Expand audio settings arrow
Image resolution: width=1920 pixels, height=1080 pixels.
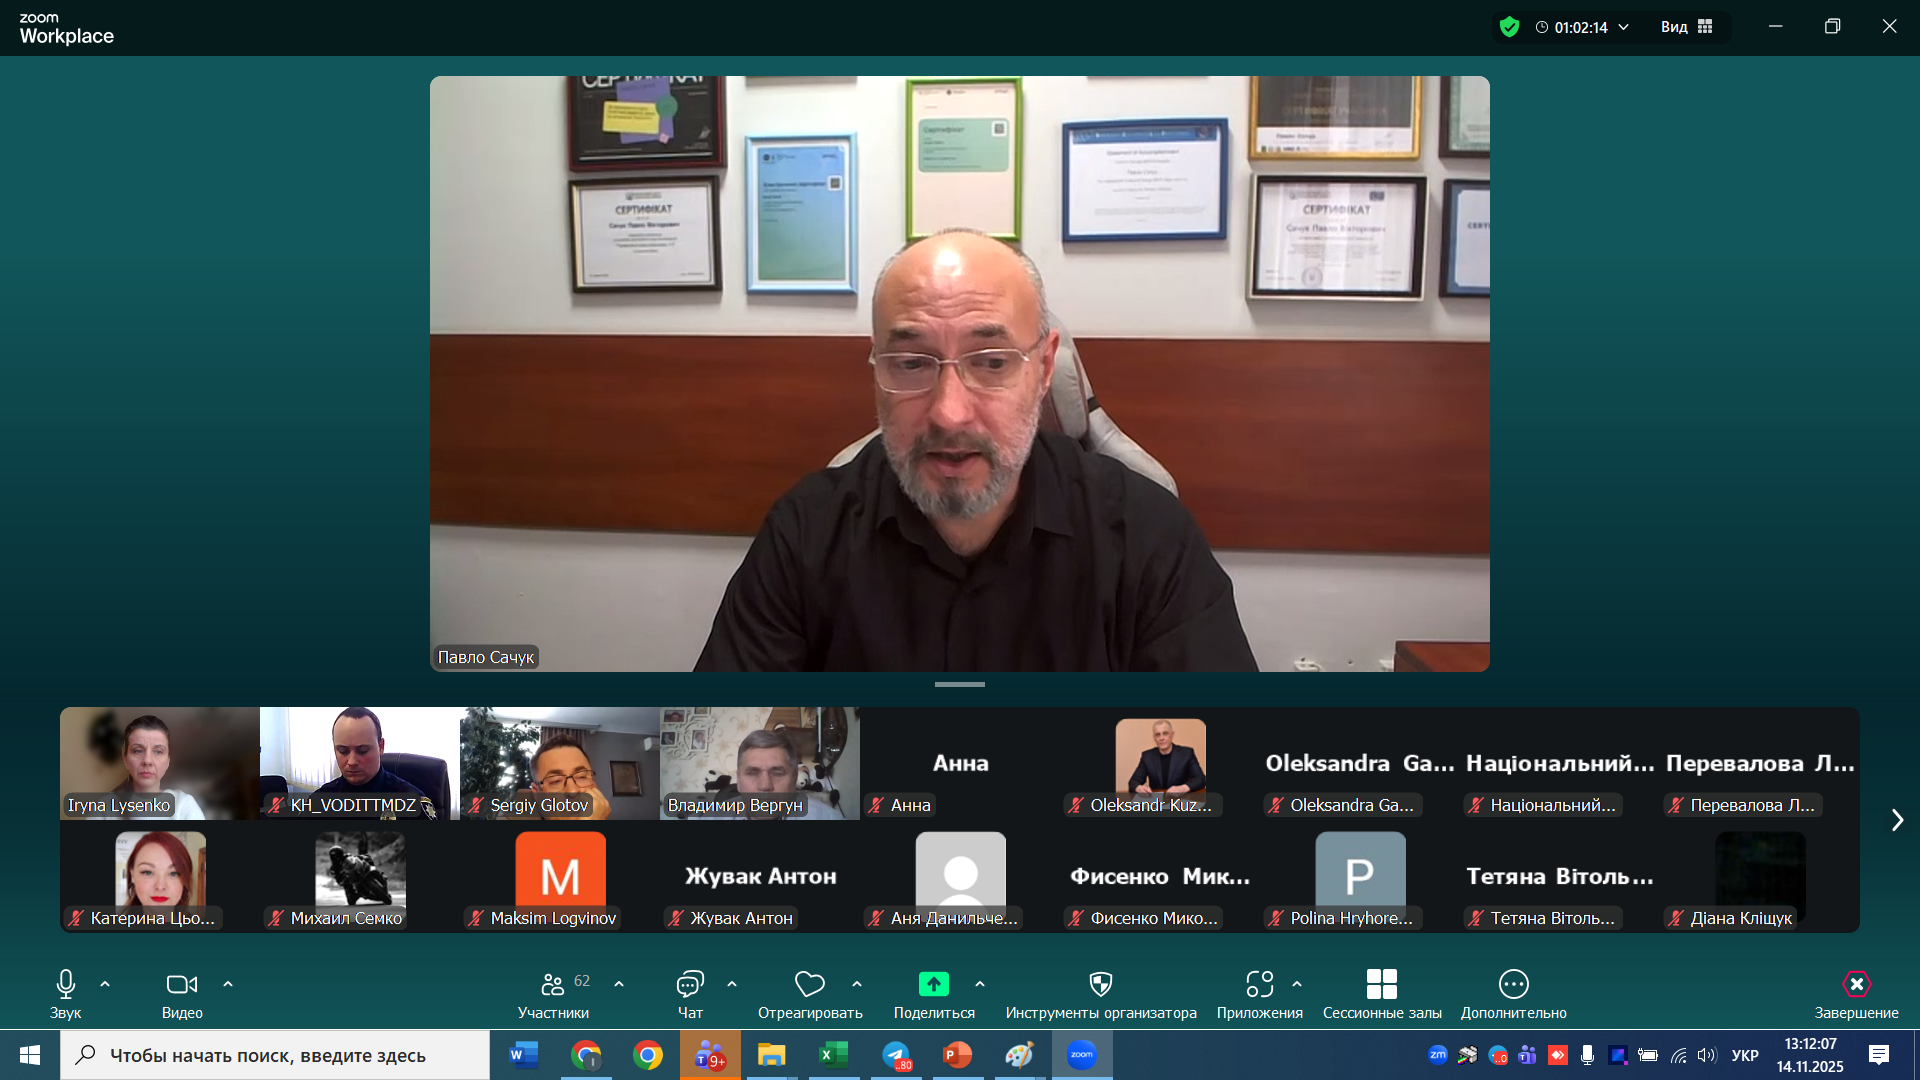tap(105, 985)
